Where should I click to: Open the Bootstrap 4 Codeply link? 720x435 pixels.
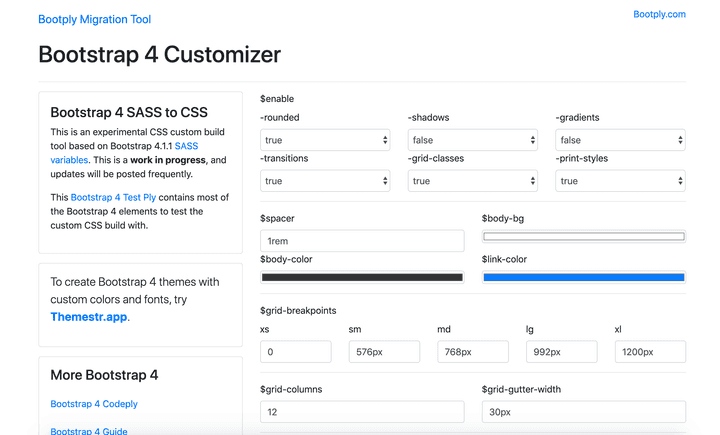(94, 404)
